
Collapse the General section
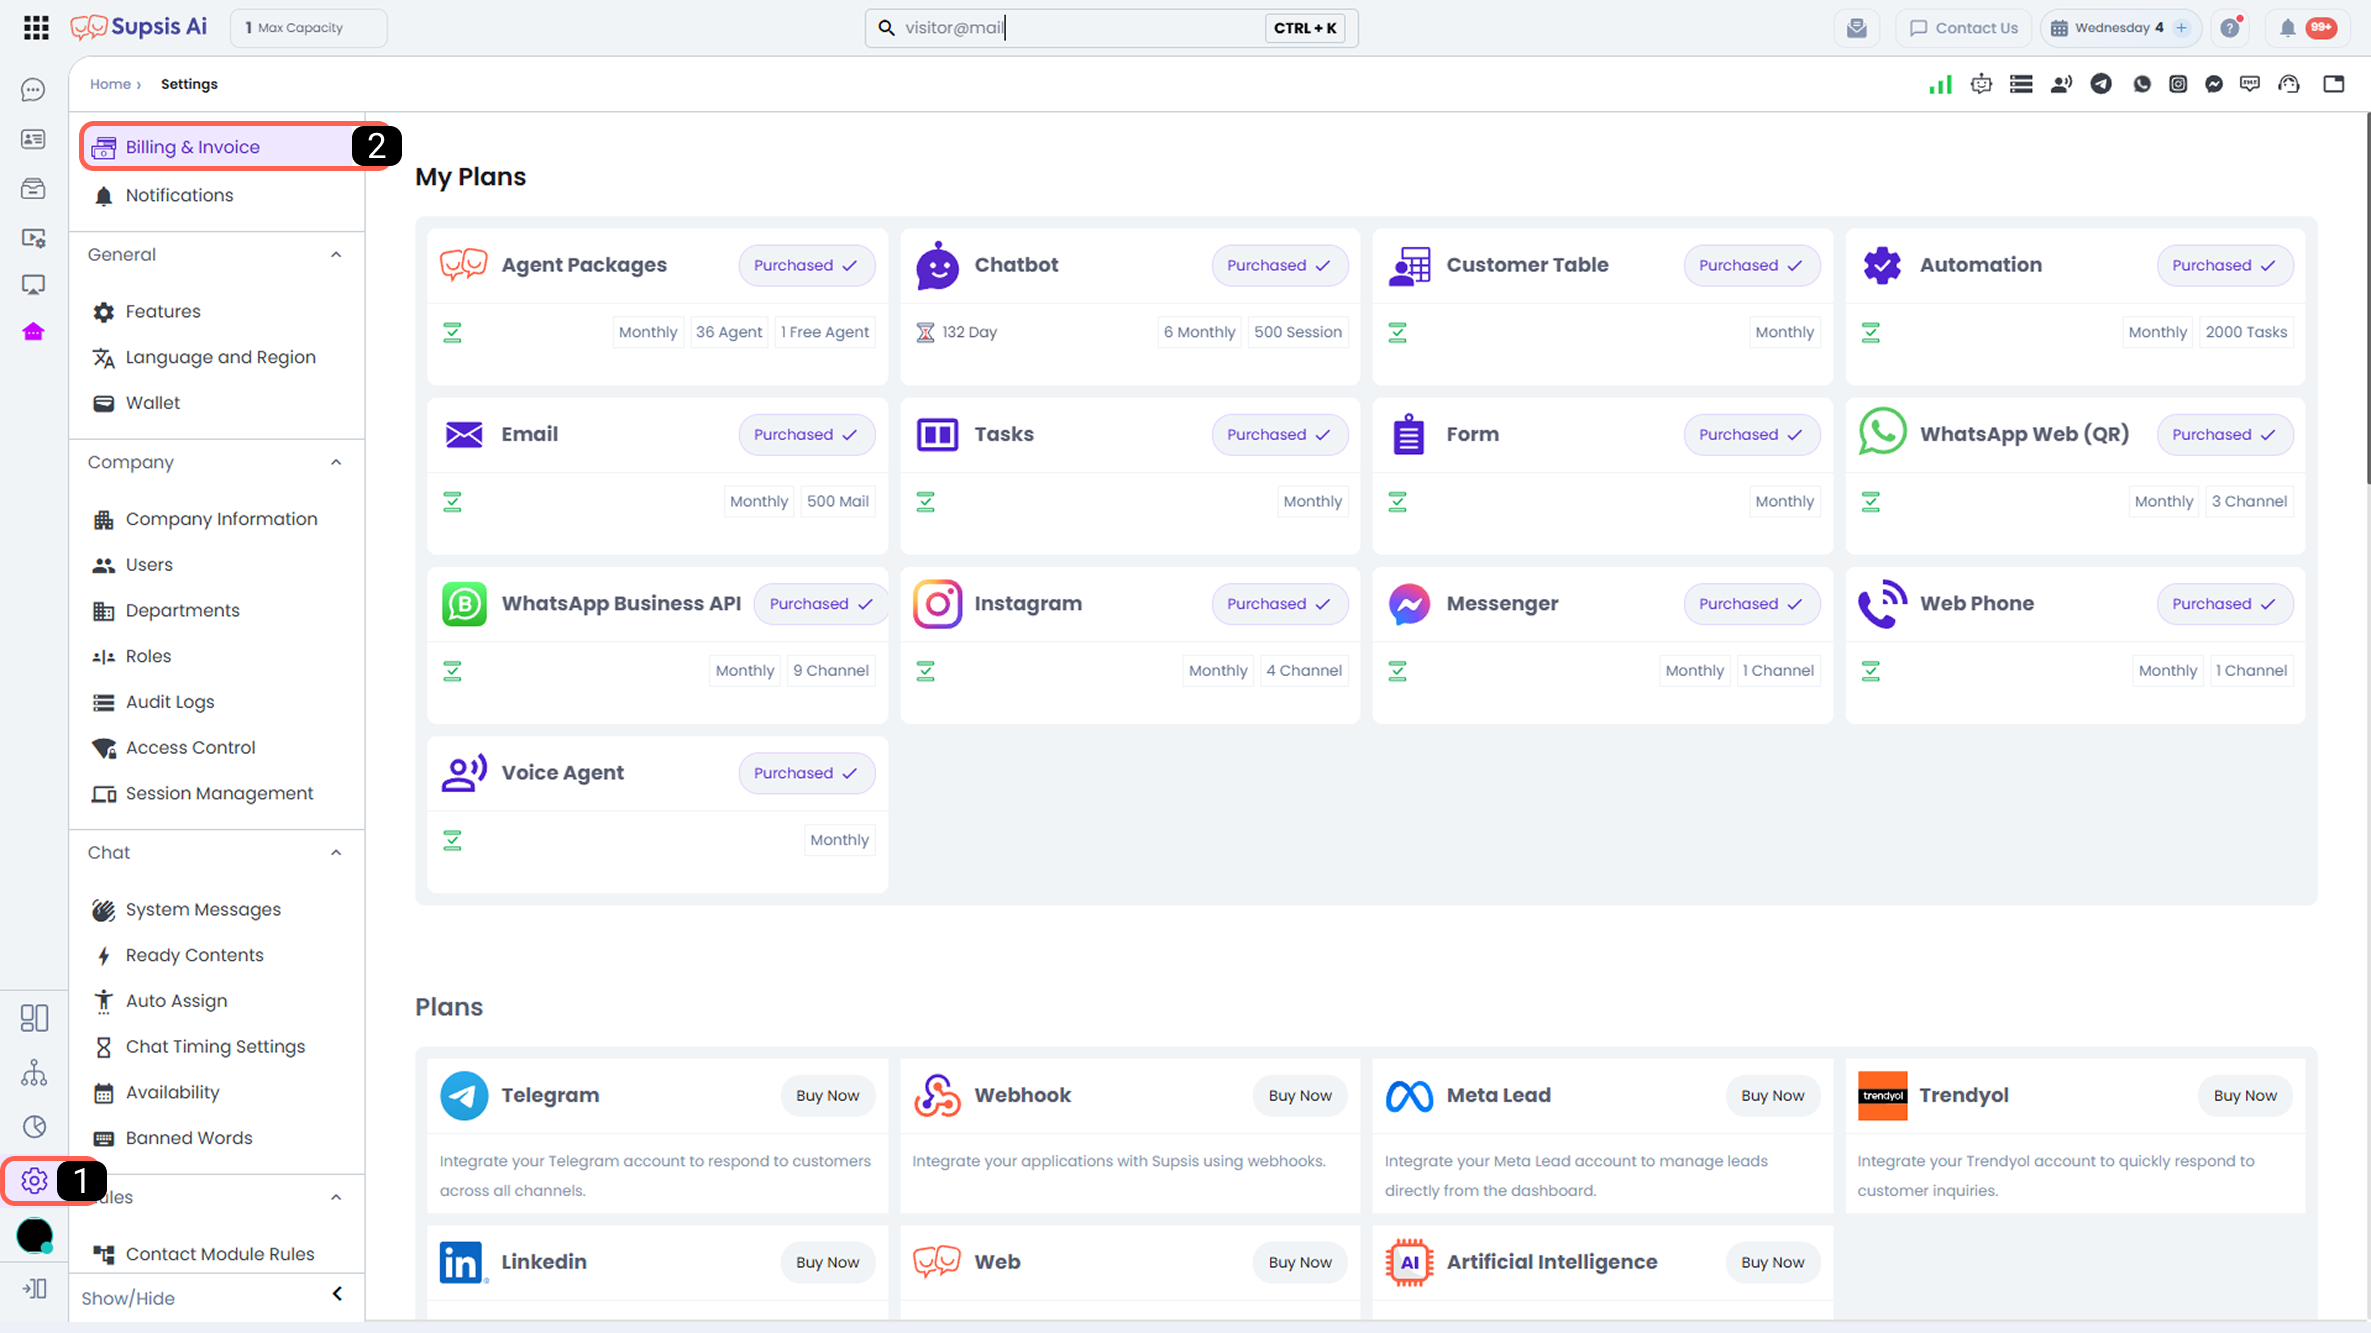point(336,255)
